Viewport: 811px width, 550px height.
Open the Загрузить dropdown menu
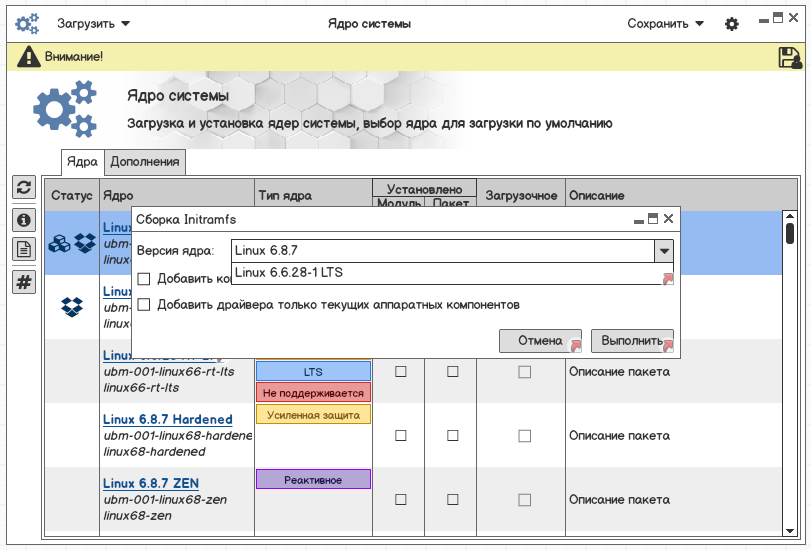(x=93, y=24)
